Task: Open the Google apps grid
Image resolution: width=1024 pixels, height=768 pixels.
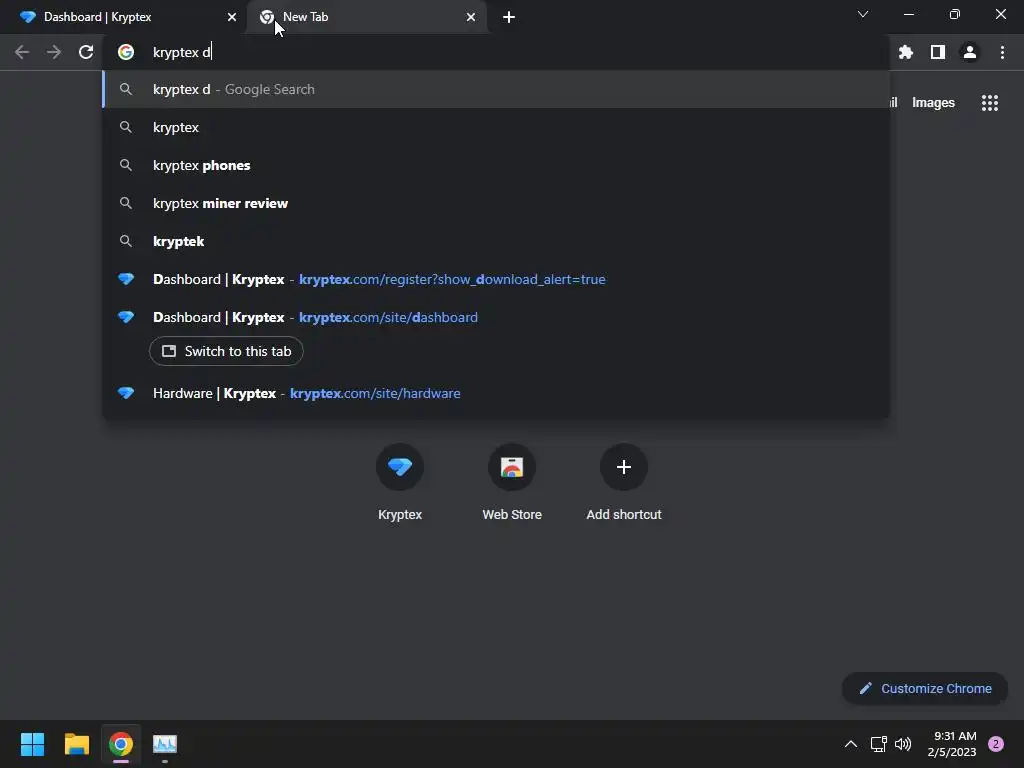Action: pyautogui.click(x=990, y=103)
